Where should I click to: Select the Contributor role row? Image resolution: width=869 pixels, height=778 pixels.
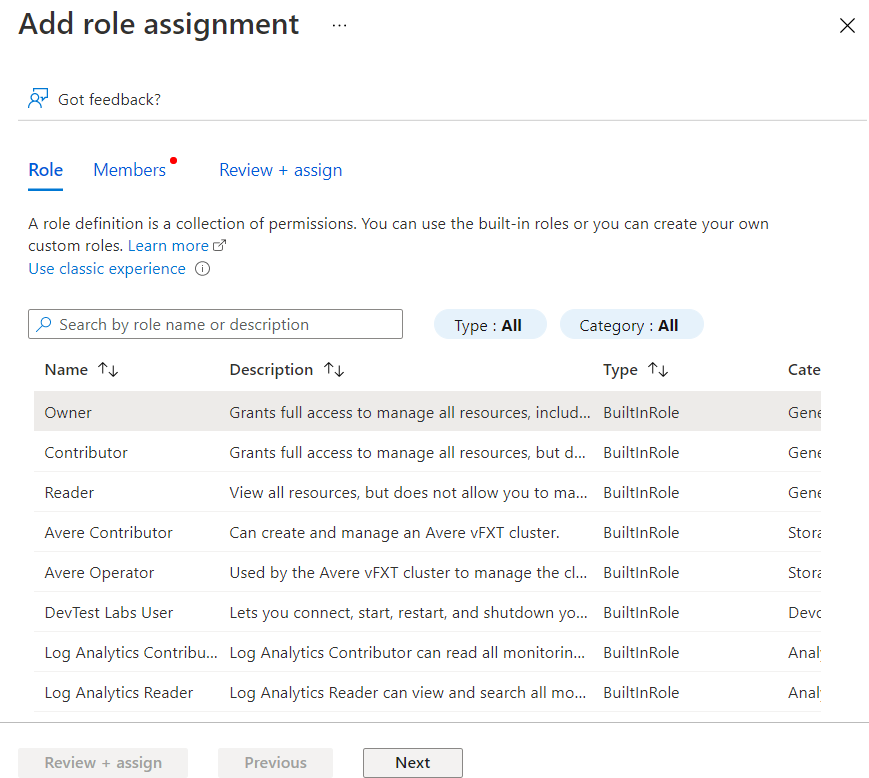pyautogui.click(x=86, y=452)
